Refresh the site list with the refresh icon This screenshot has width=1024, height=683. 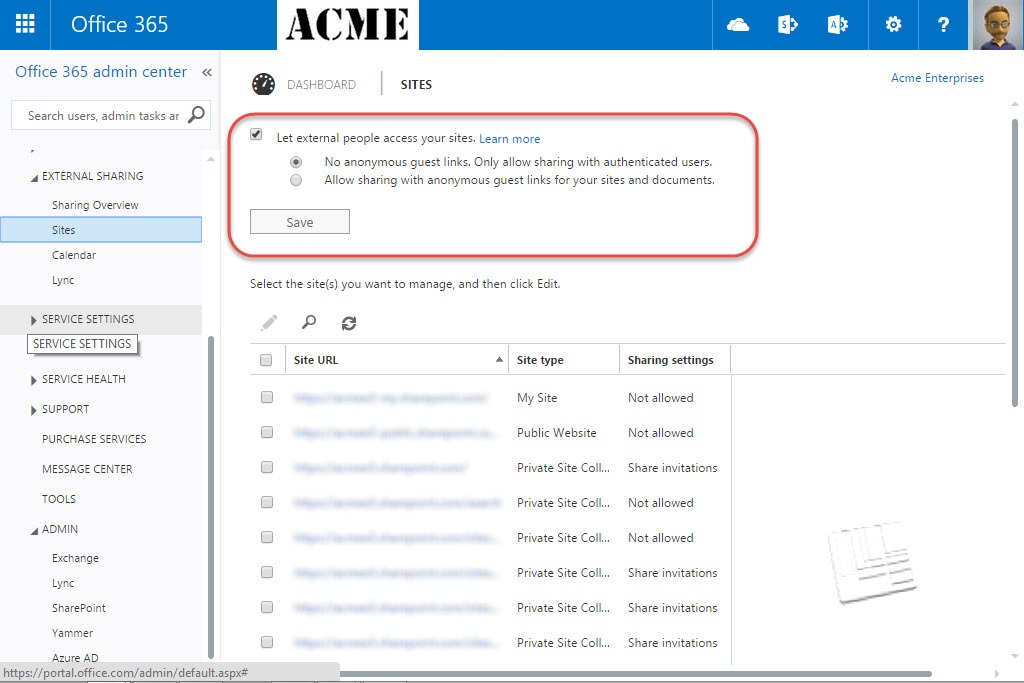[349, 323]
